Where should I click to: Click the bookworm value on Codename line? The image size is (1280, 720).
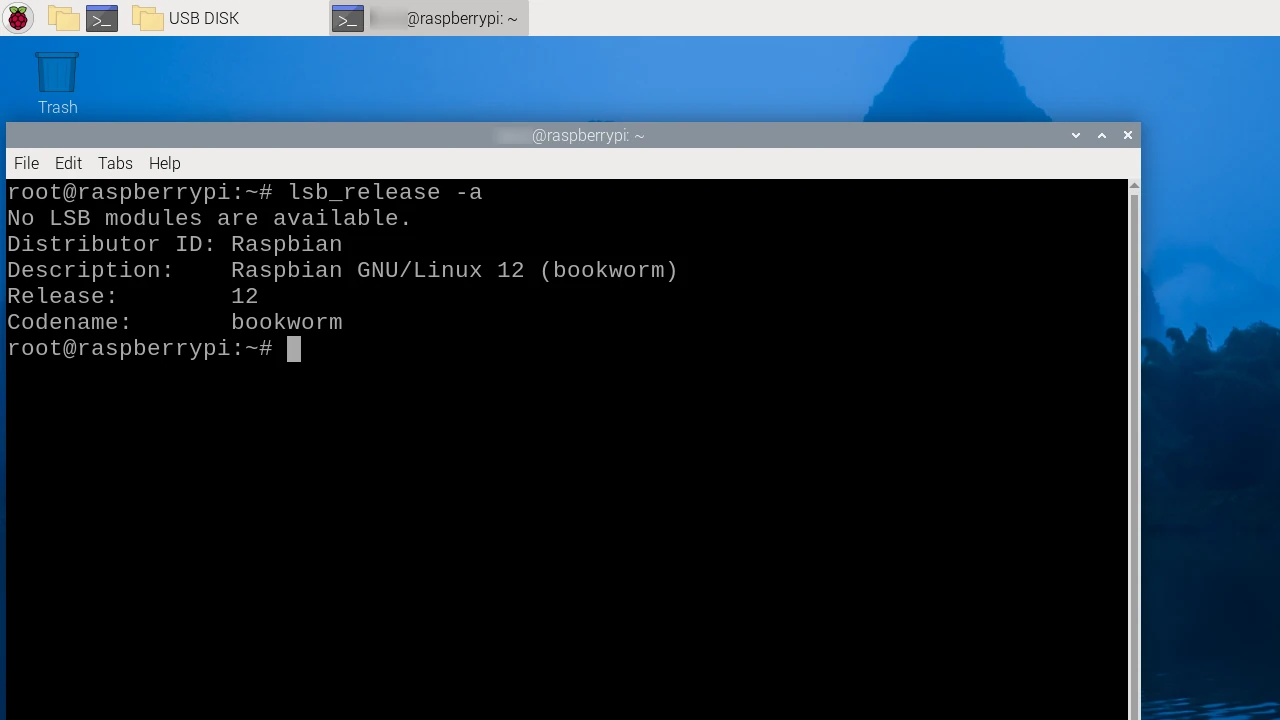[286, 322]
